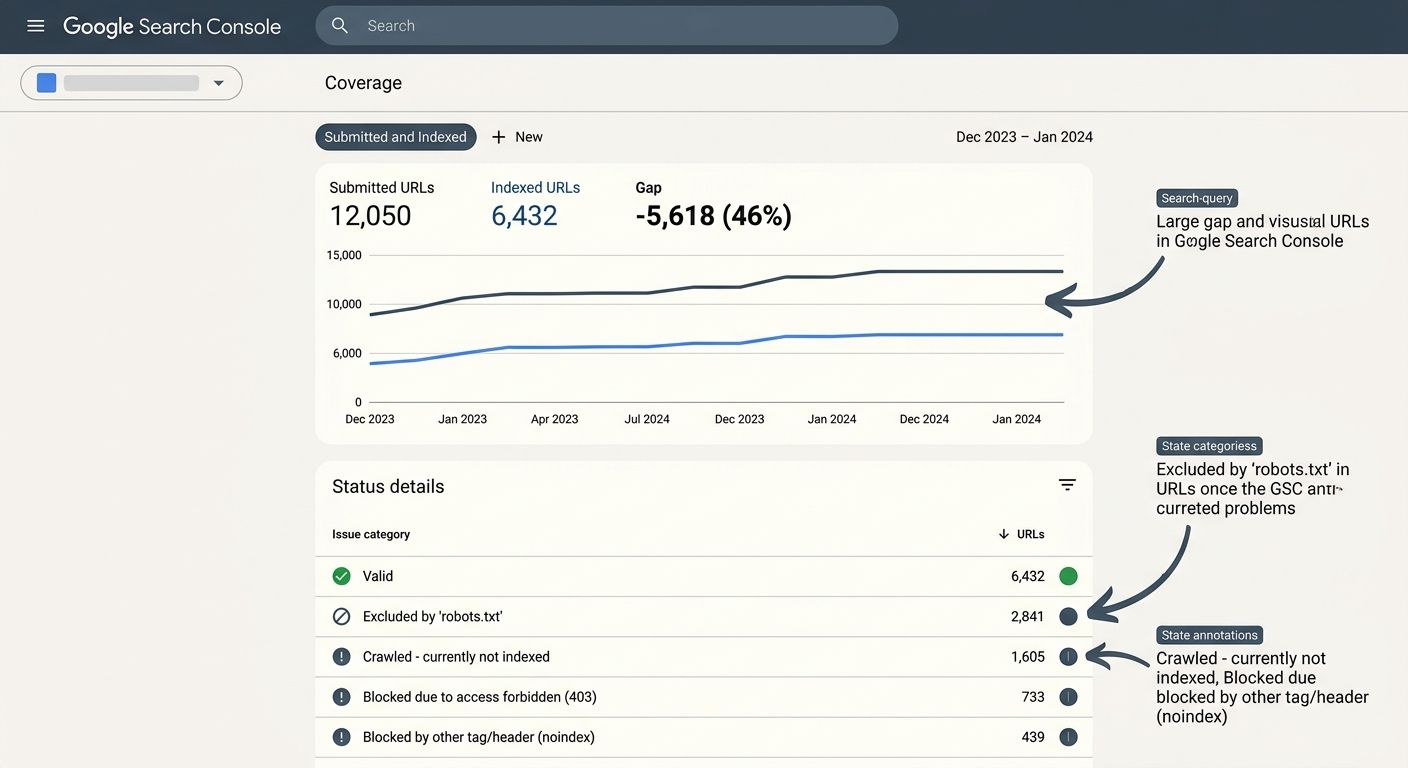Image resolution: width=1408 pixels, height=768 pixels.
Task: Click the Status details heading
Action: 388,486
